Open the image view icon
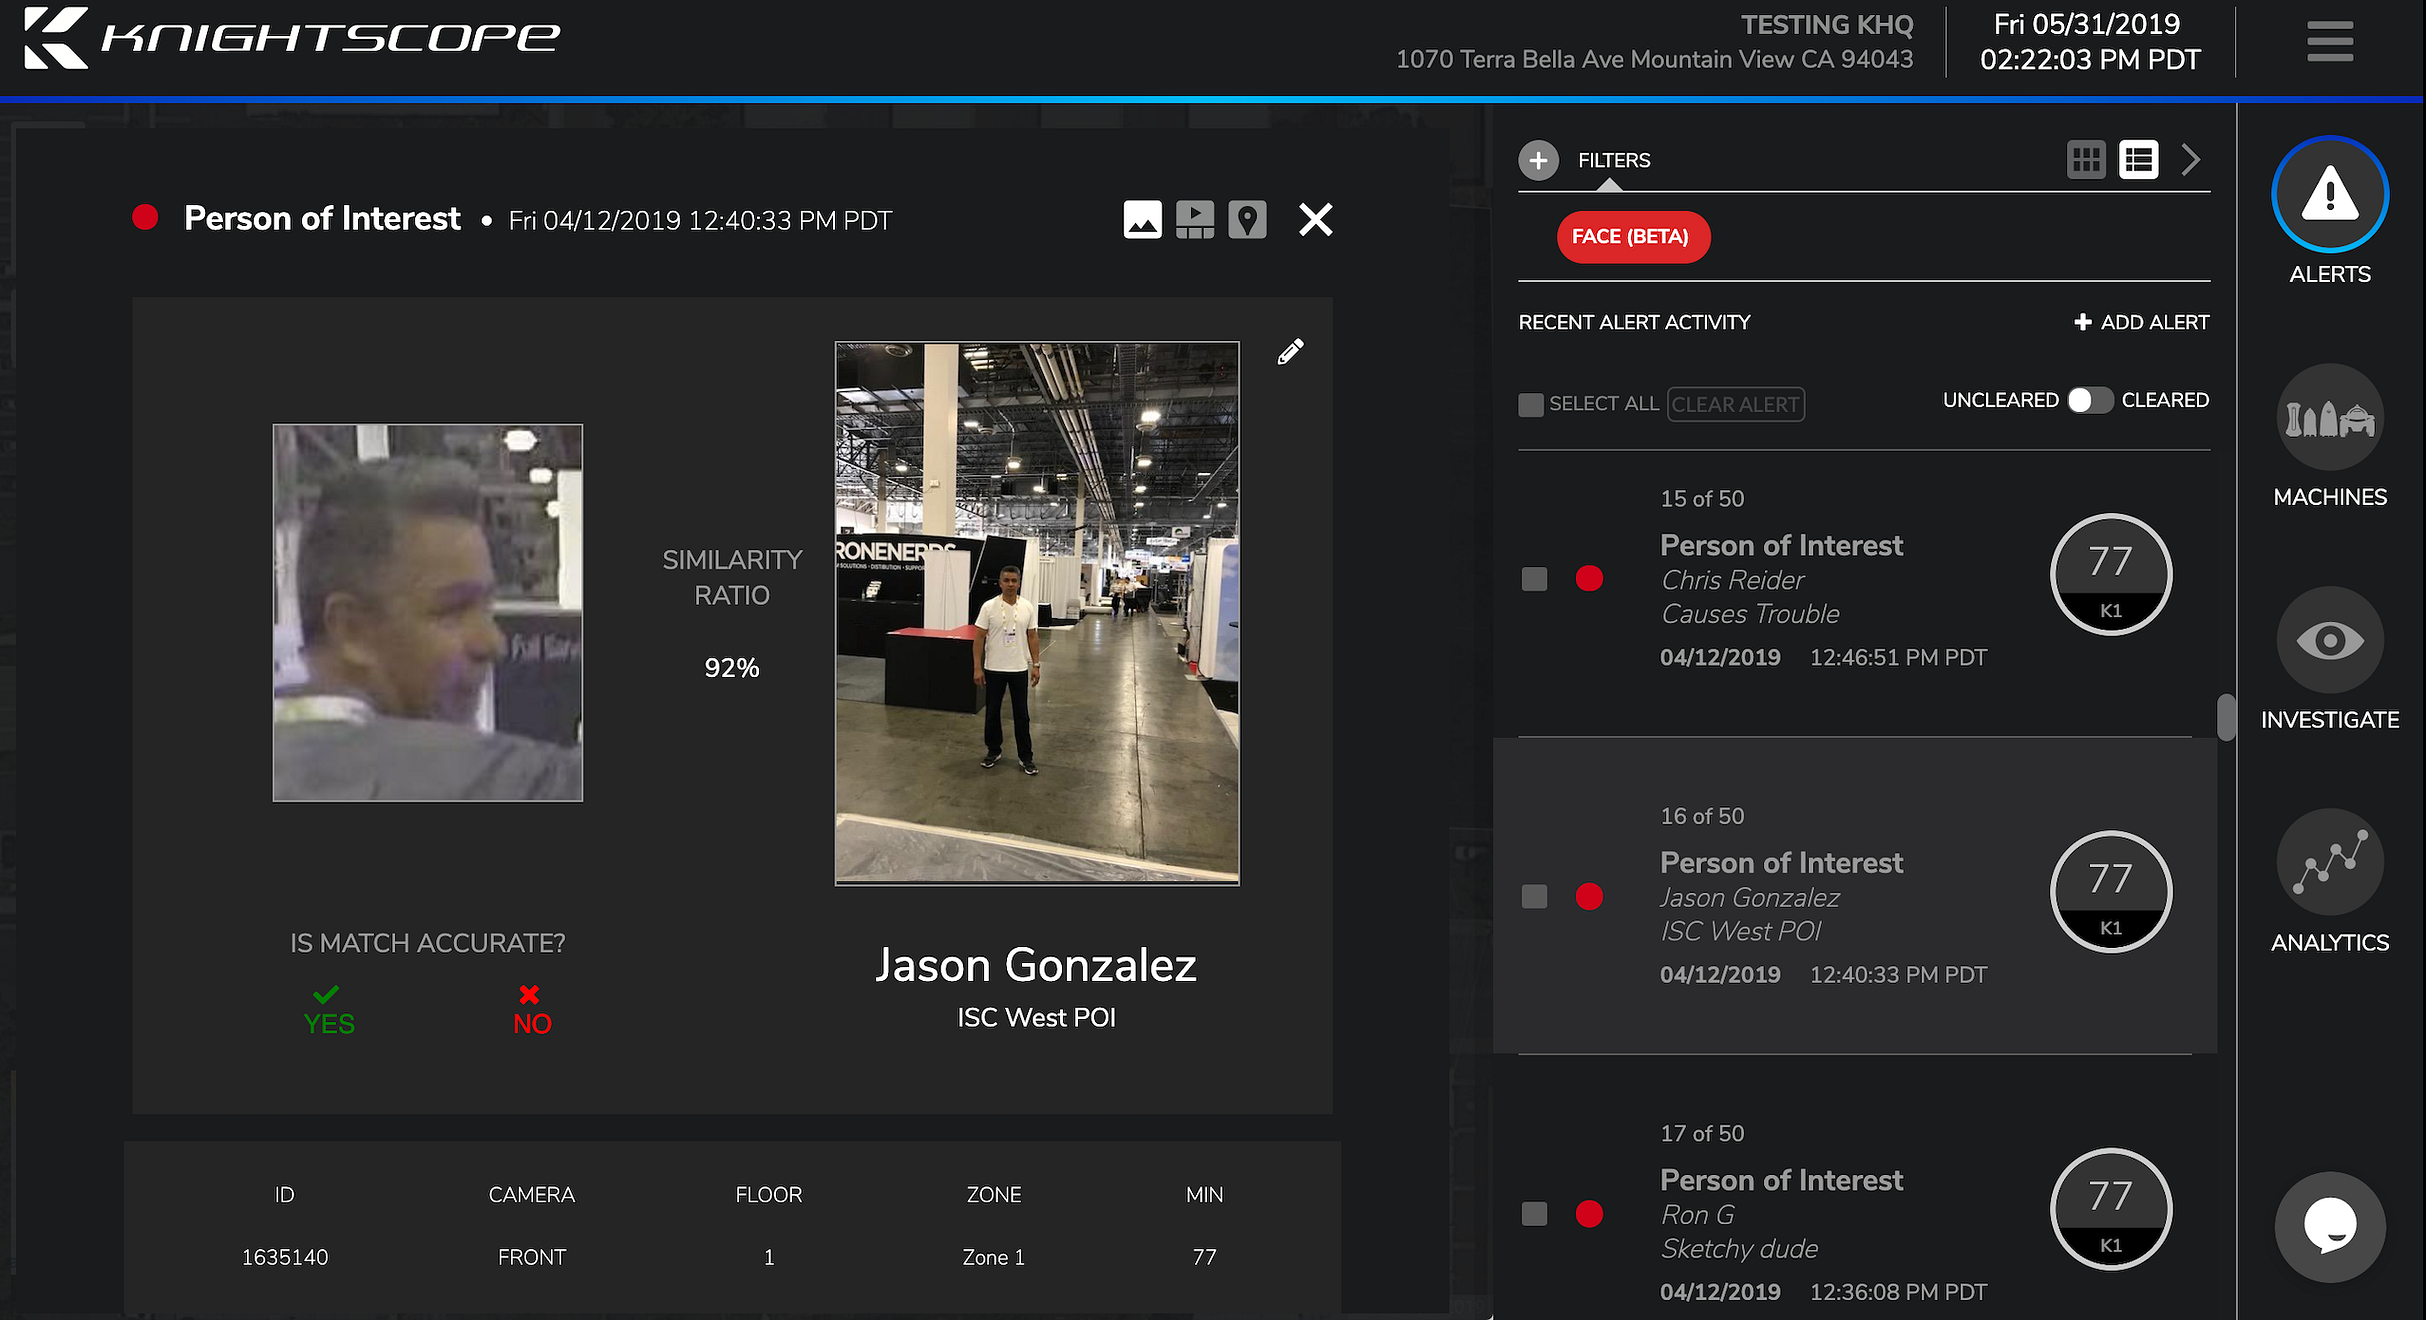 click(1142, 219)
